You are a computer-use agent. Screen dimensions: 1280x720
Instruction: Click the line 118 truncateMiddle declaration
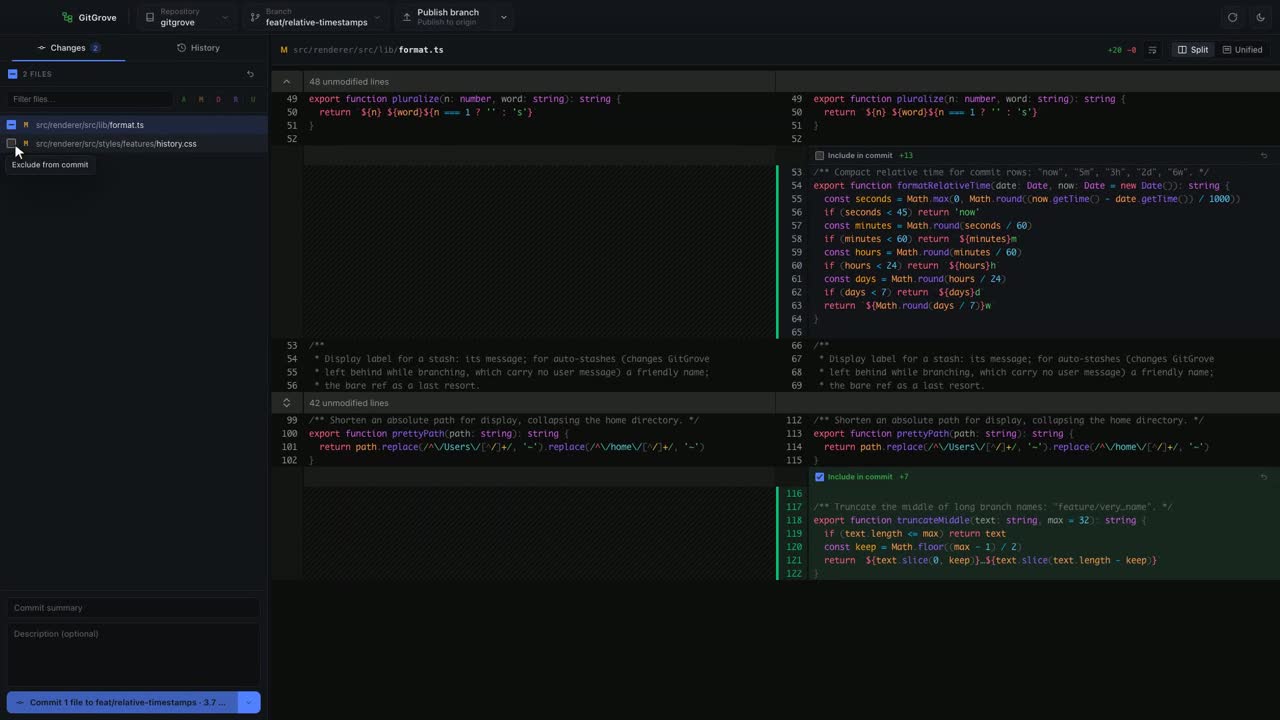[979, 520]
